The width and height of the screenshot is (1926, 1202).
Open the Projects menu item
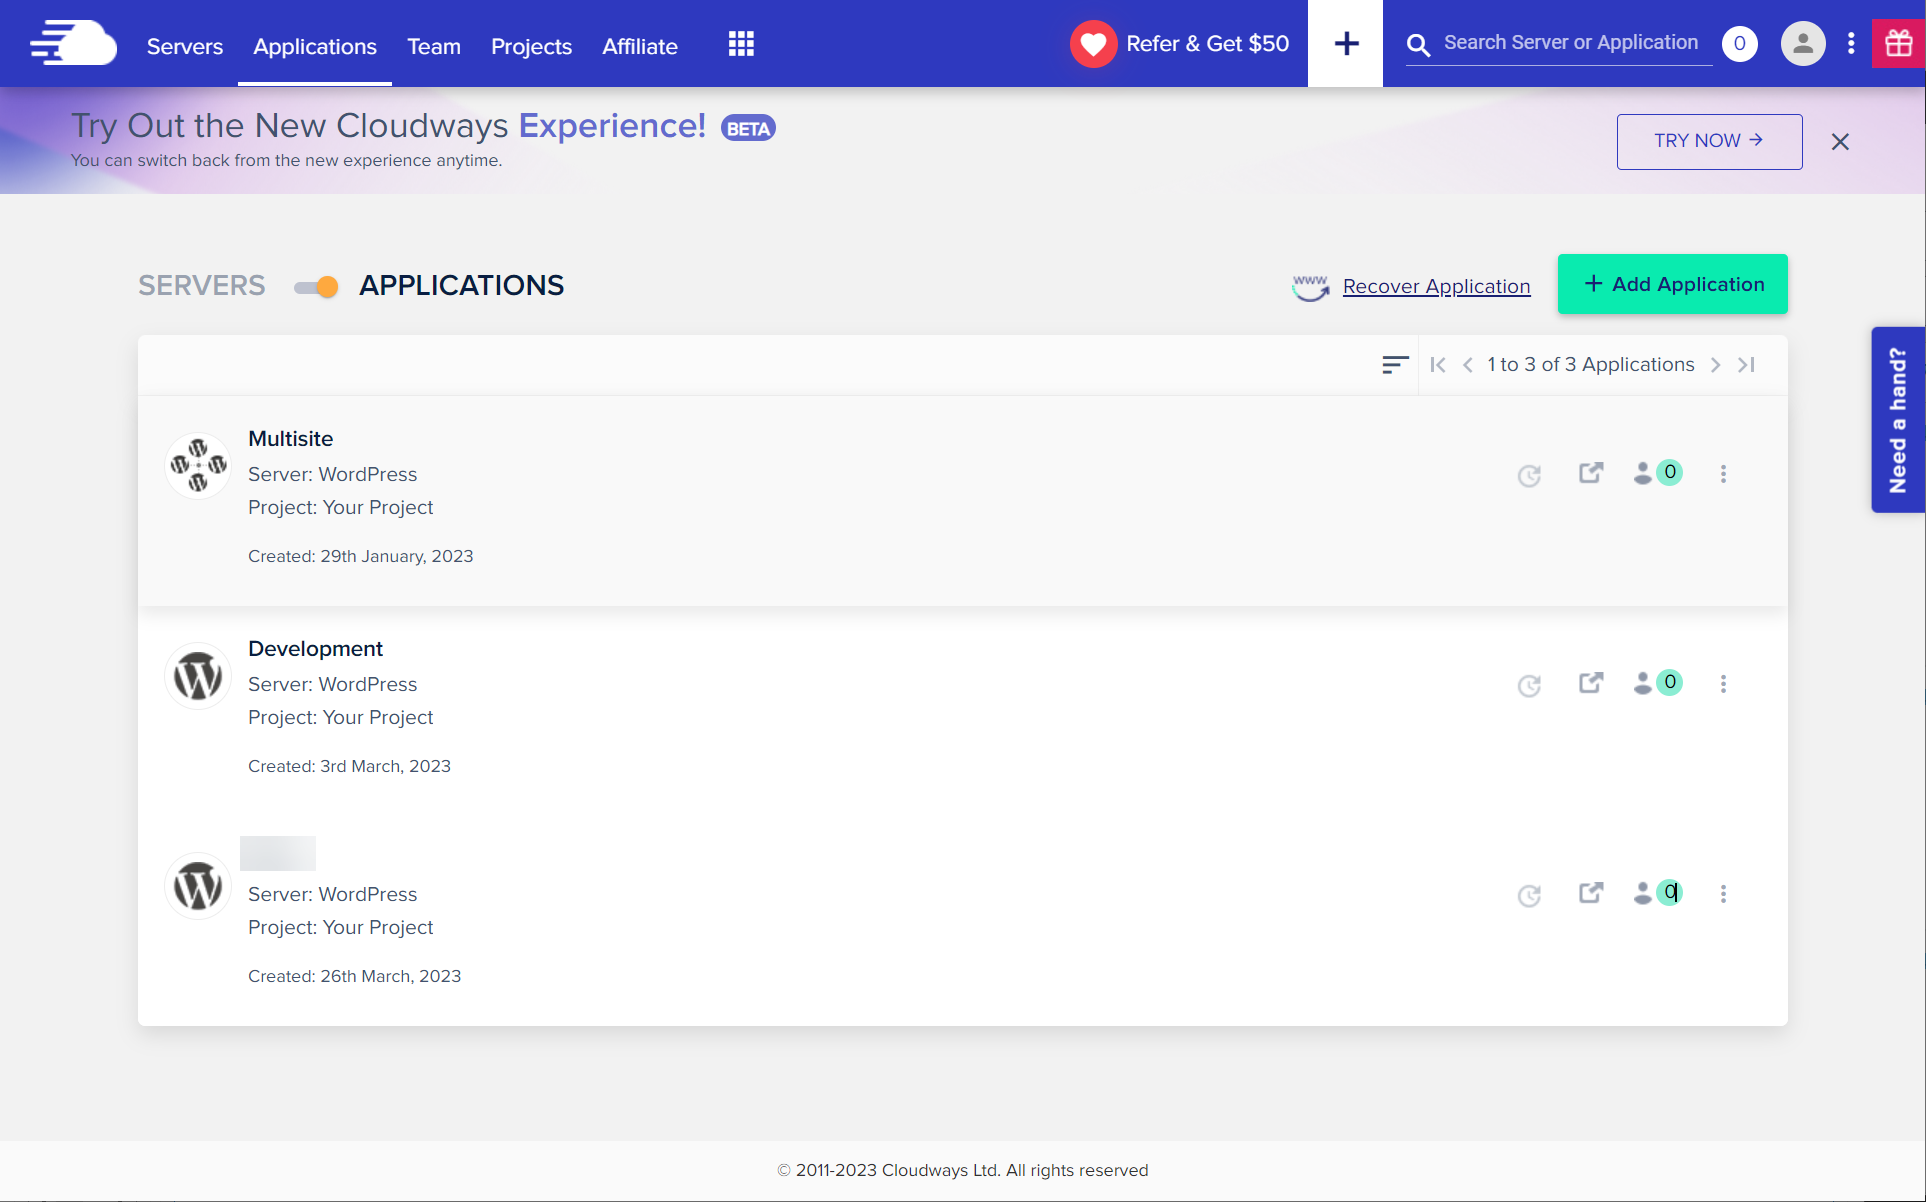click(x=531, y=46)
